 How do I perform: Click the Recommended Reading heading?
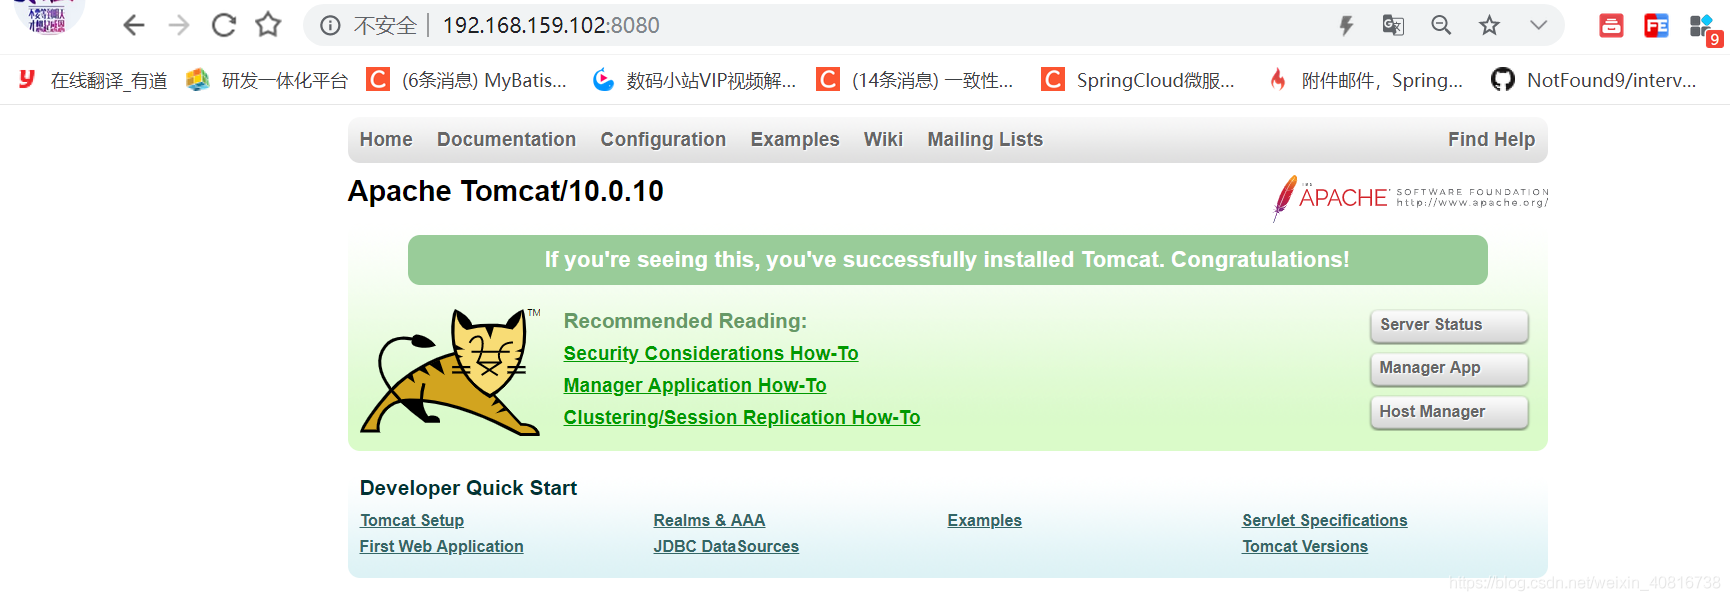[x=685, y=321]
